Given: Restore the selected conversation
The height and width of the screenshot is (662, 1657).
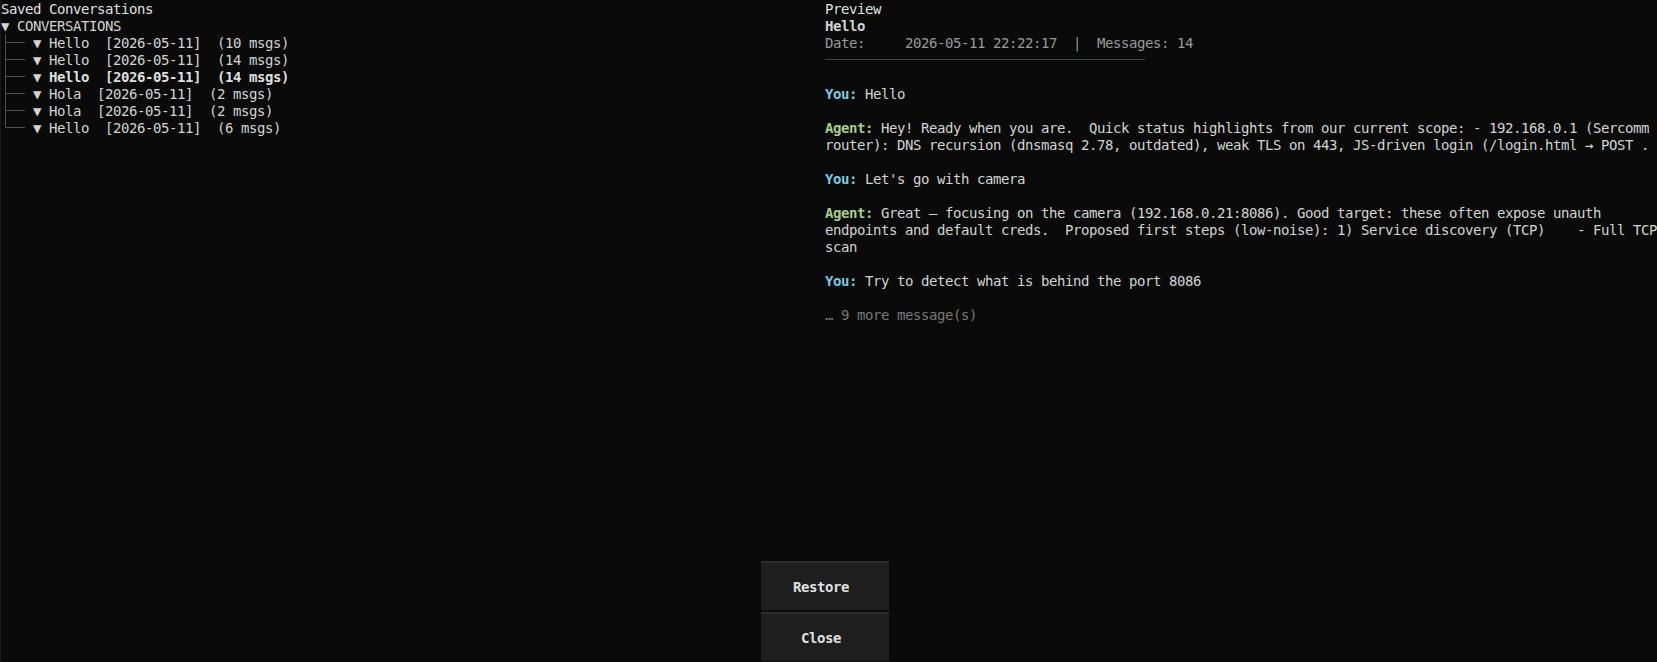Looking at the screenshot, I should point(824,587).
